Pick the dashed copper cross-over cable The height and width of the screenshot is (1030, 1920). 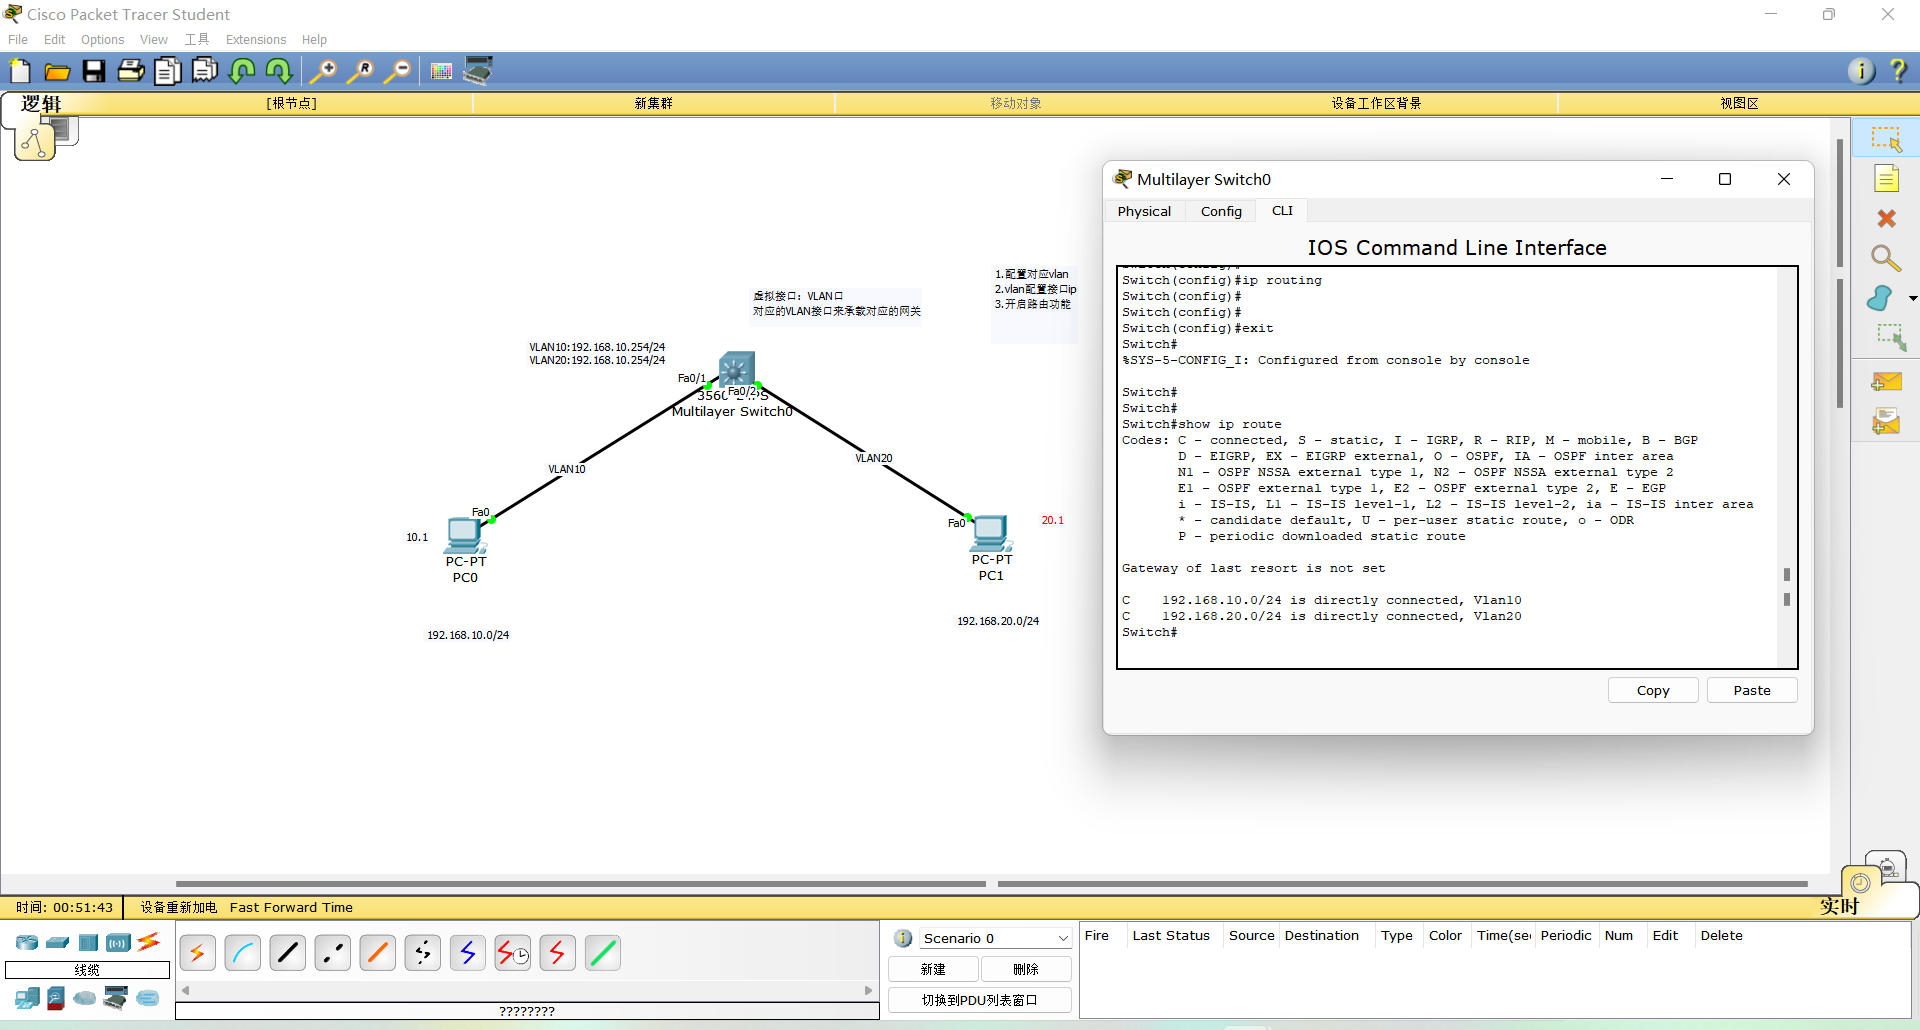click(333, 953)
